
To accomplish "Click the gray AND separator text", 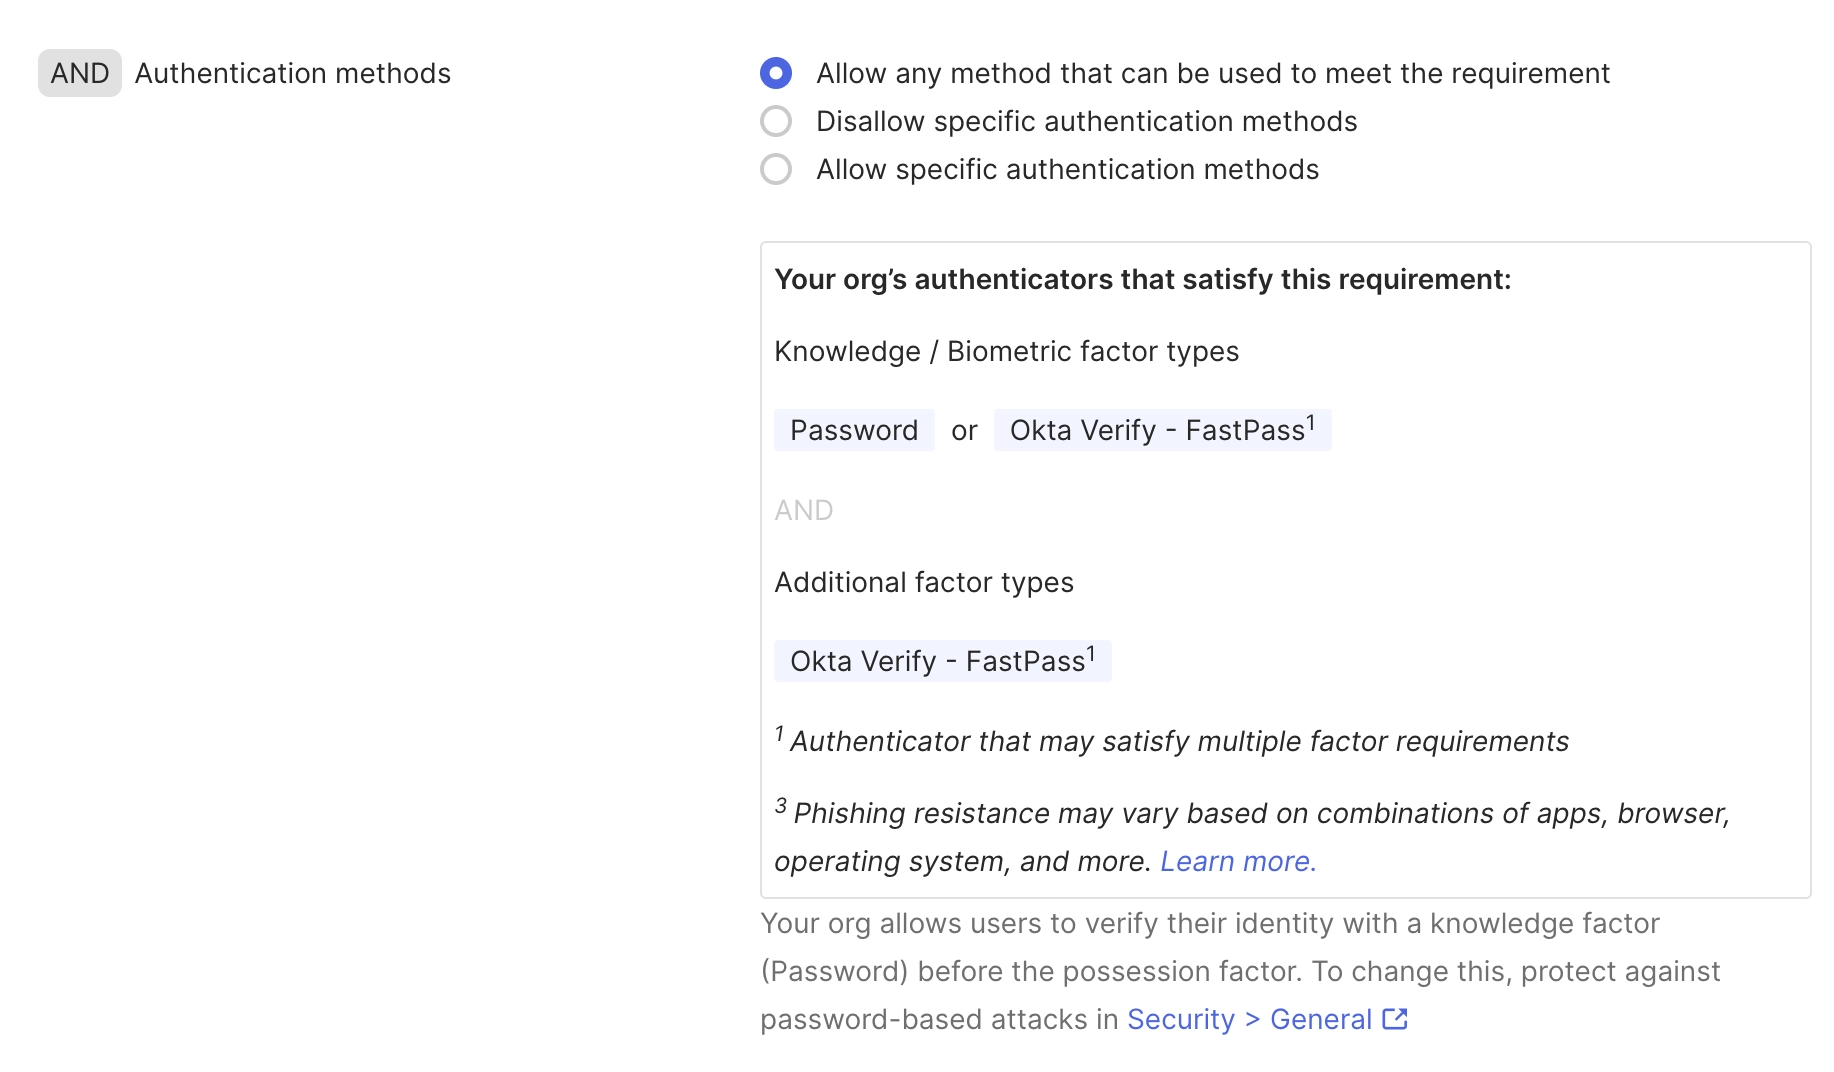I will (803, 510).
